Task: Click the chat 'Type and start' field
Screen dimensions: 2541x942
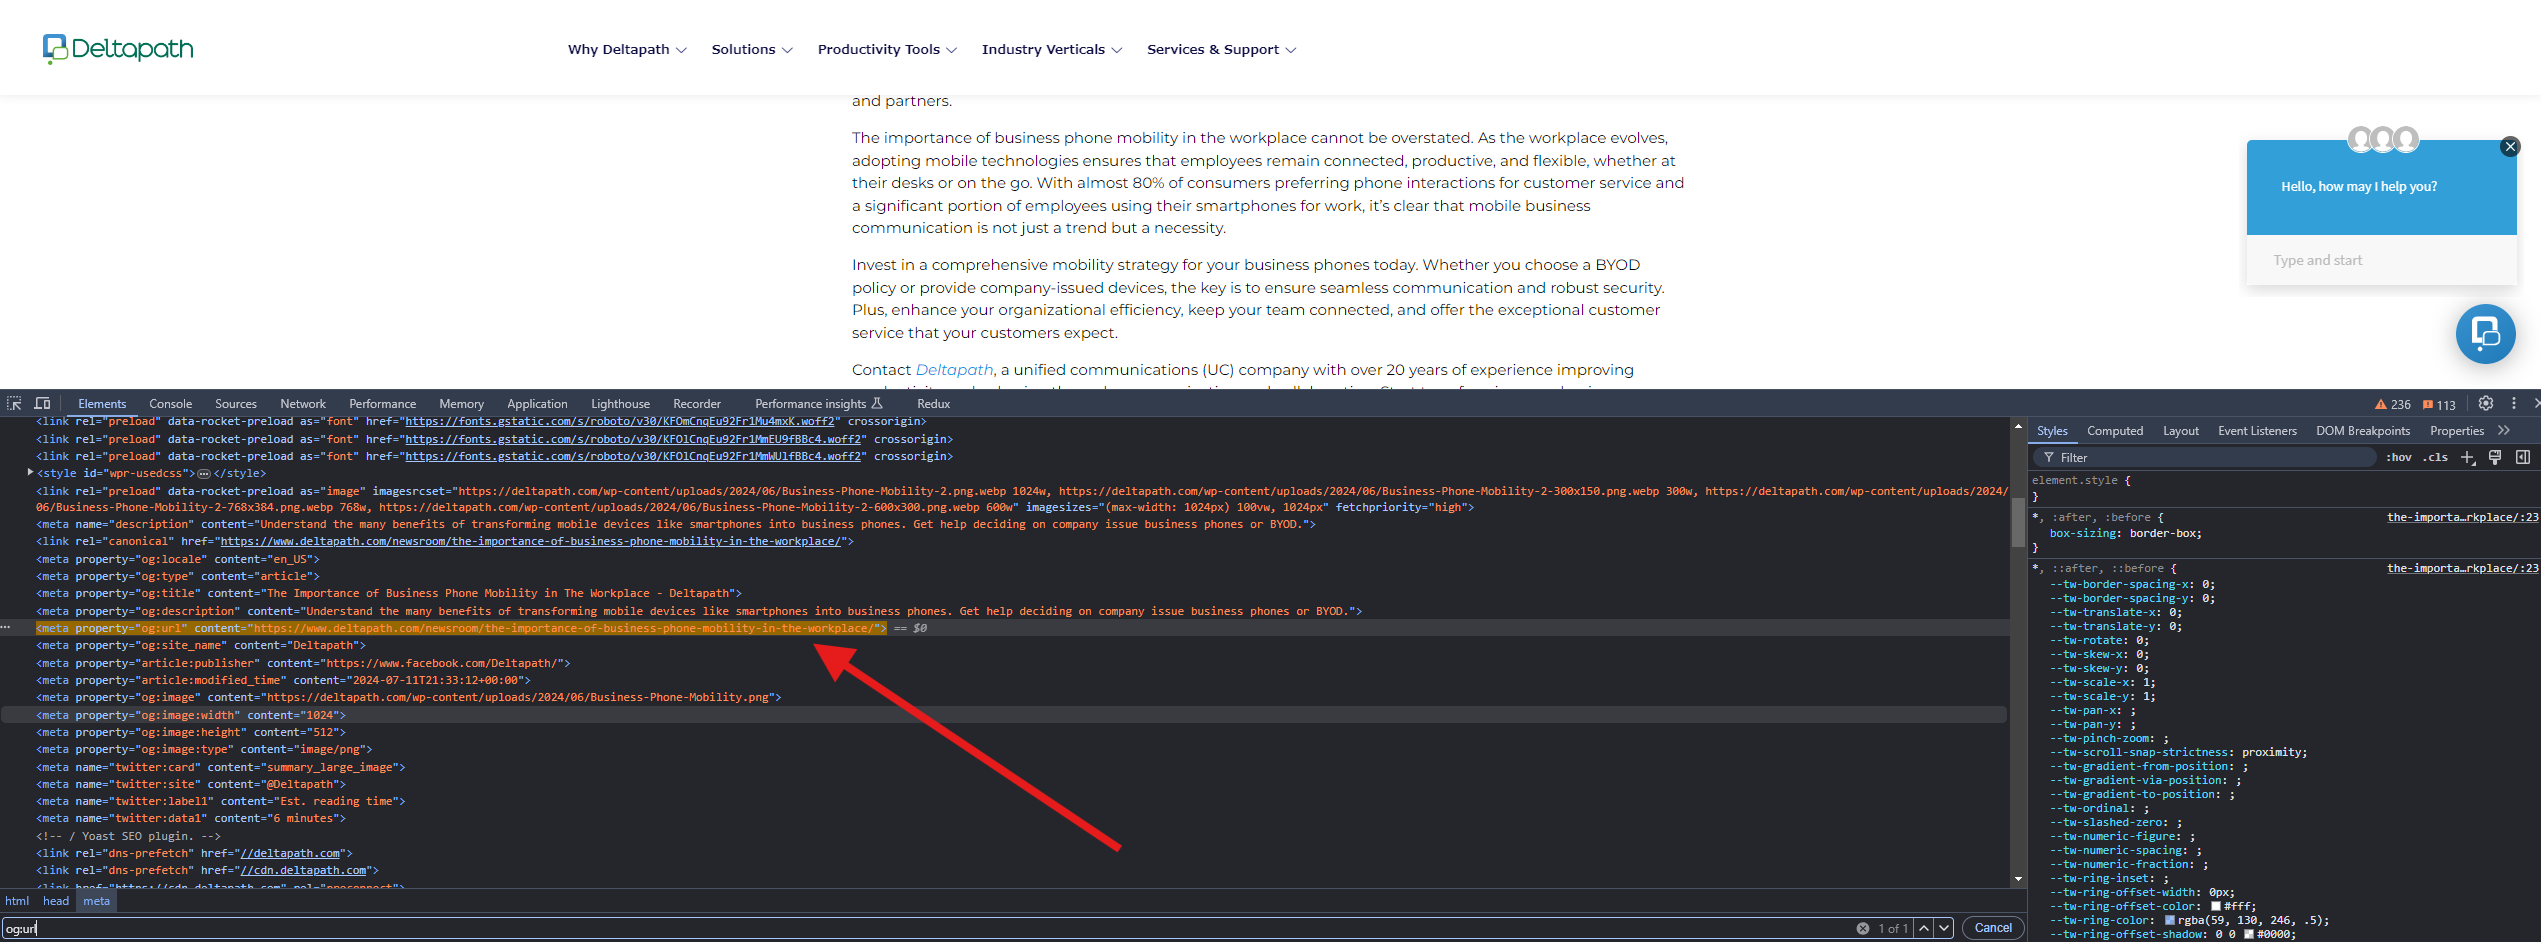Action: 2381,260
